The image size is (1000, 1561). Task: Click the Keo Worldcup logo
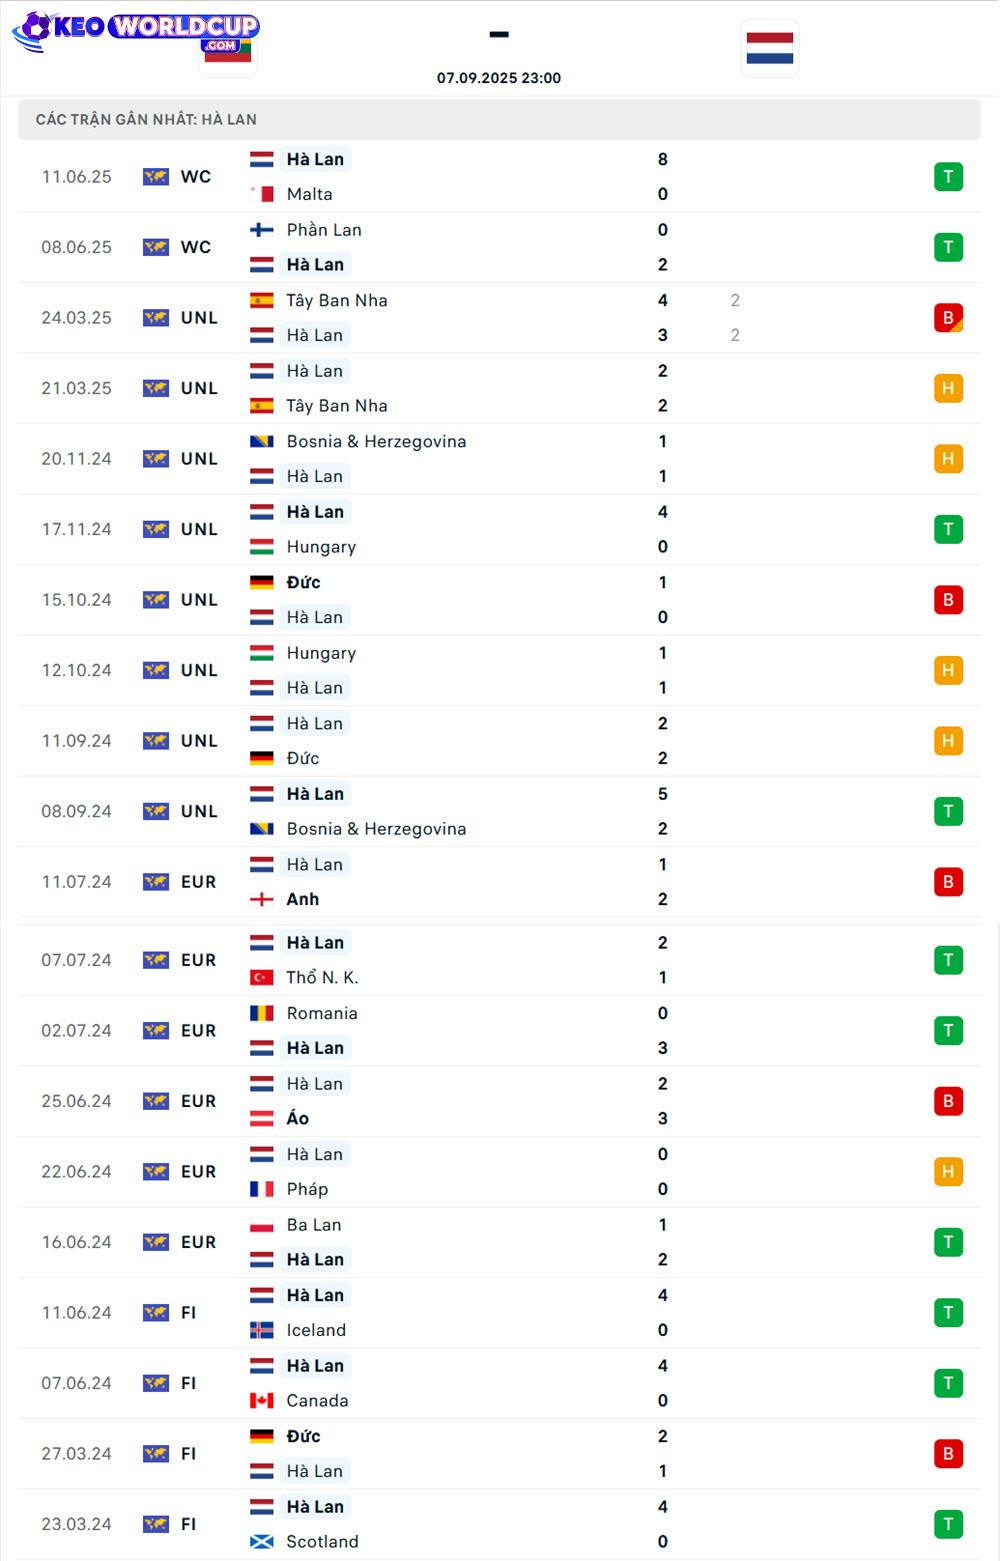point(136,31)
